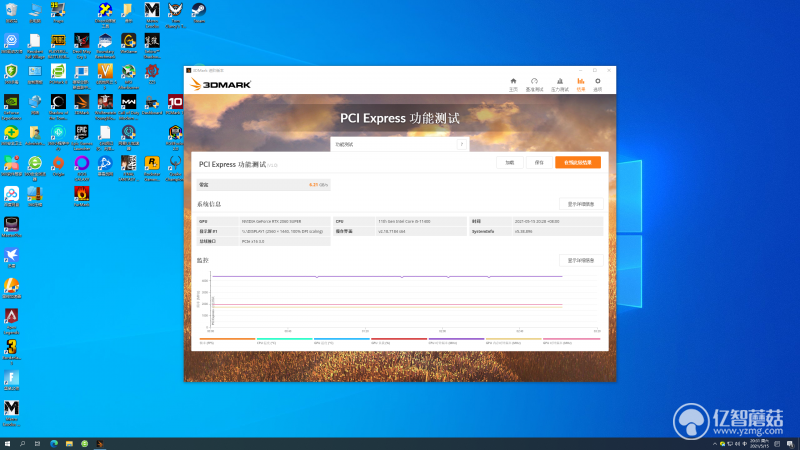Open the GeForce Experience desktop shortcut
This screenshot has width=800, height=450.
(x=11, y=106)
